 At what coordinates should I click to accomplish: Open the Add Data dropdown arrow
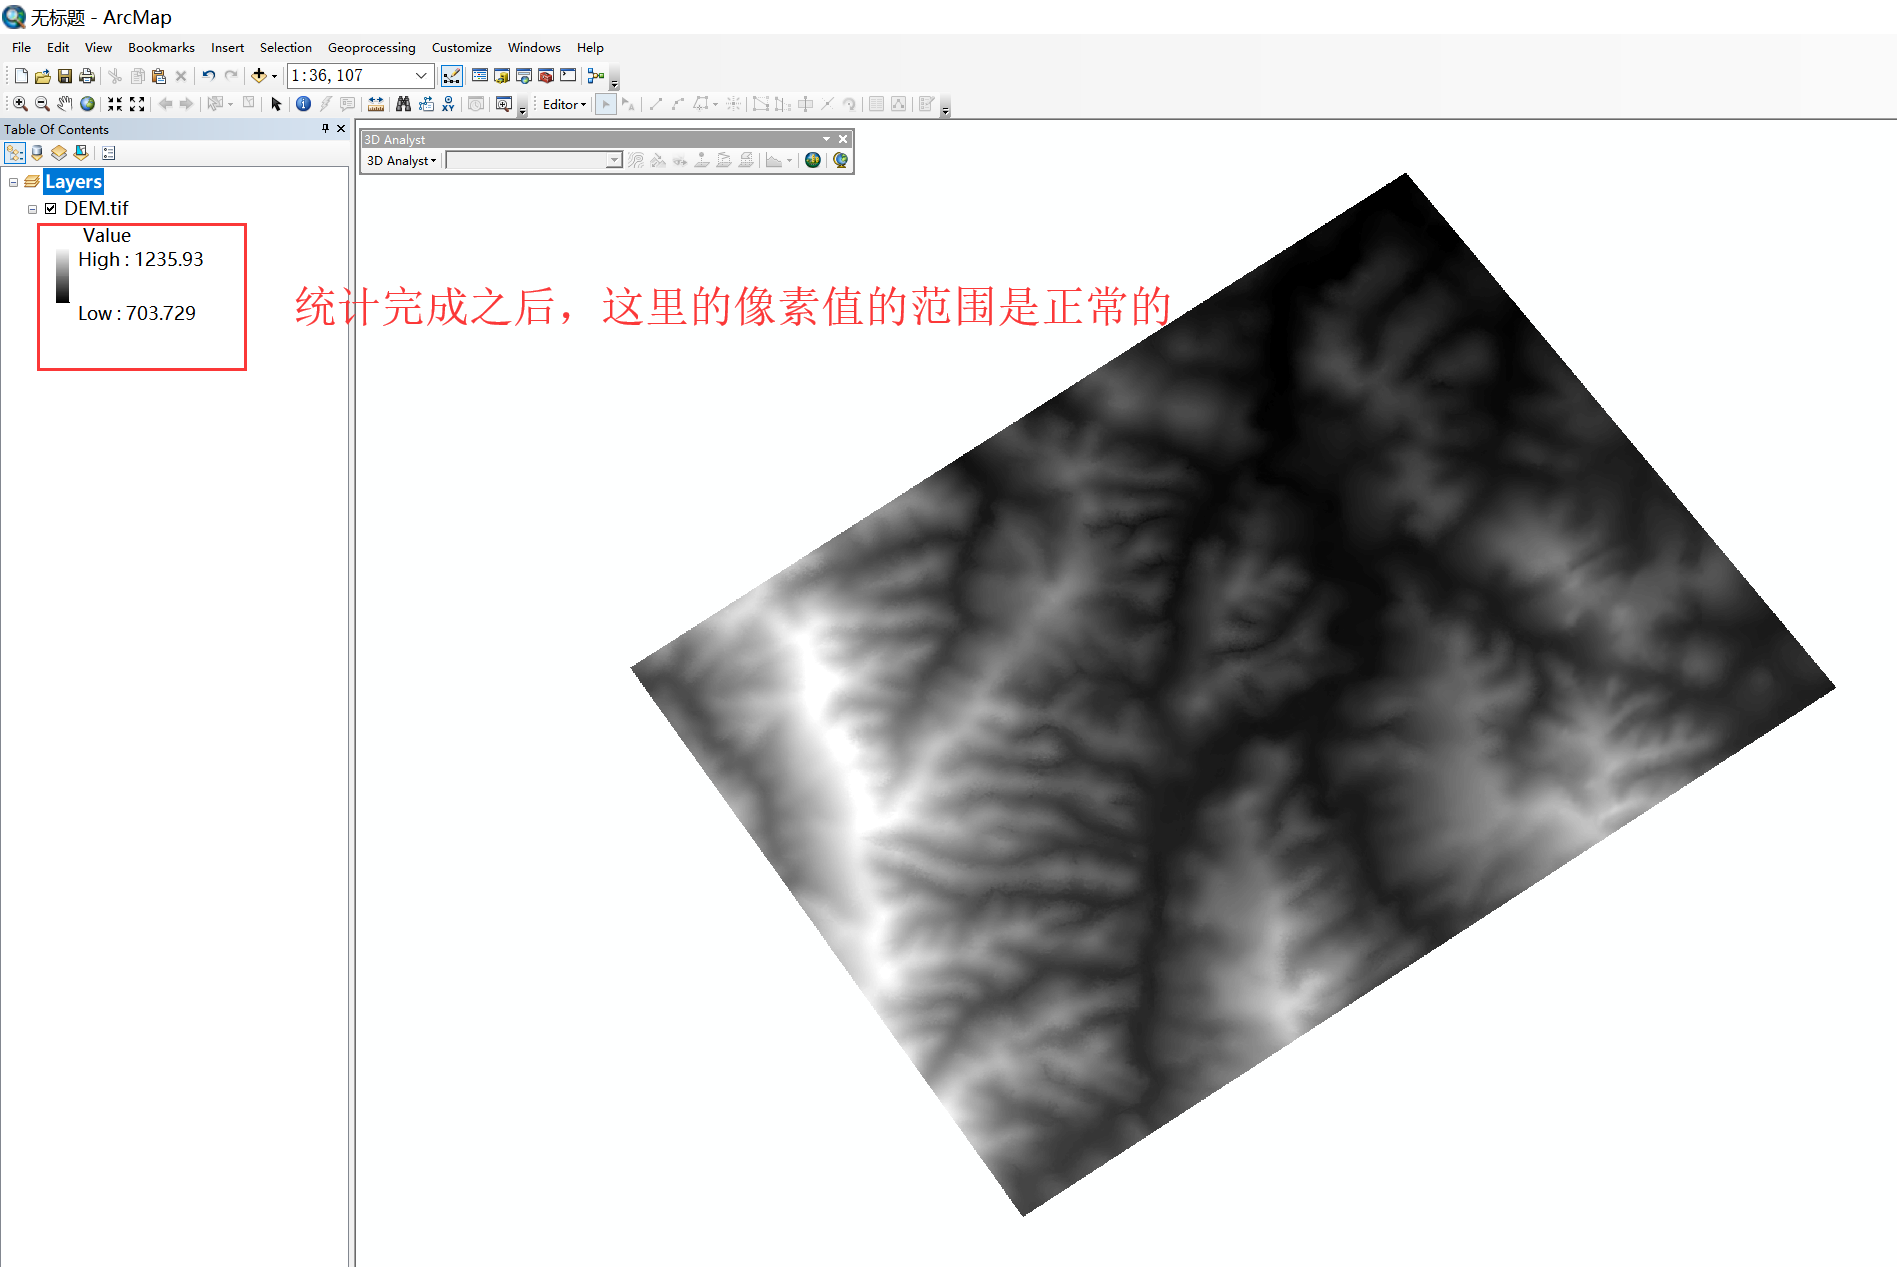[x=274, y=76]
